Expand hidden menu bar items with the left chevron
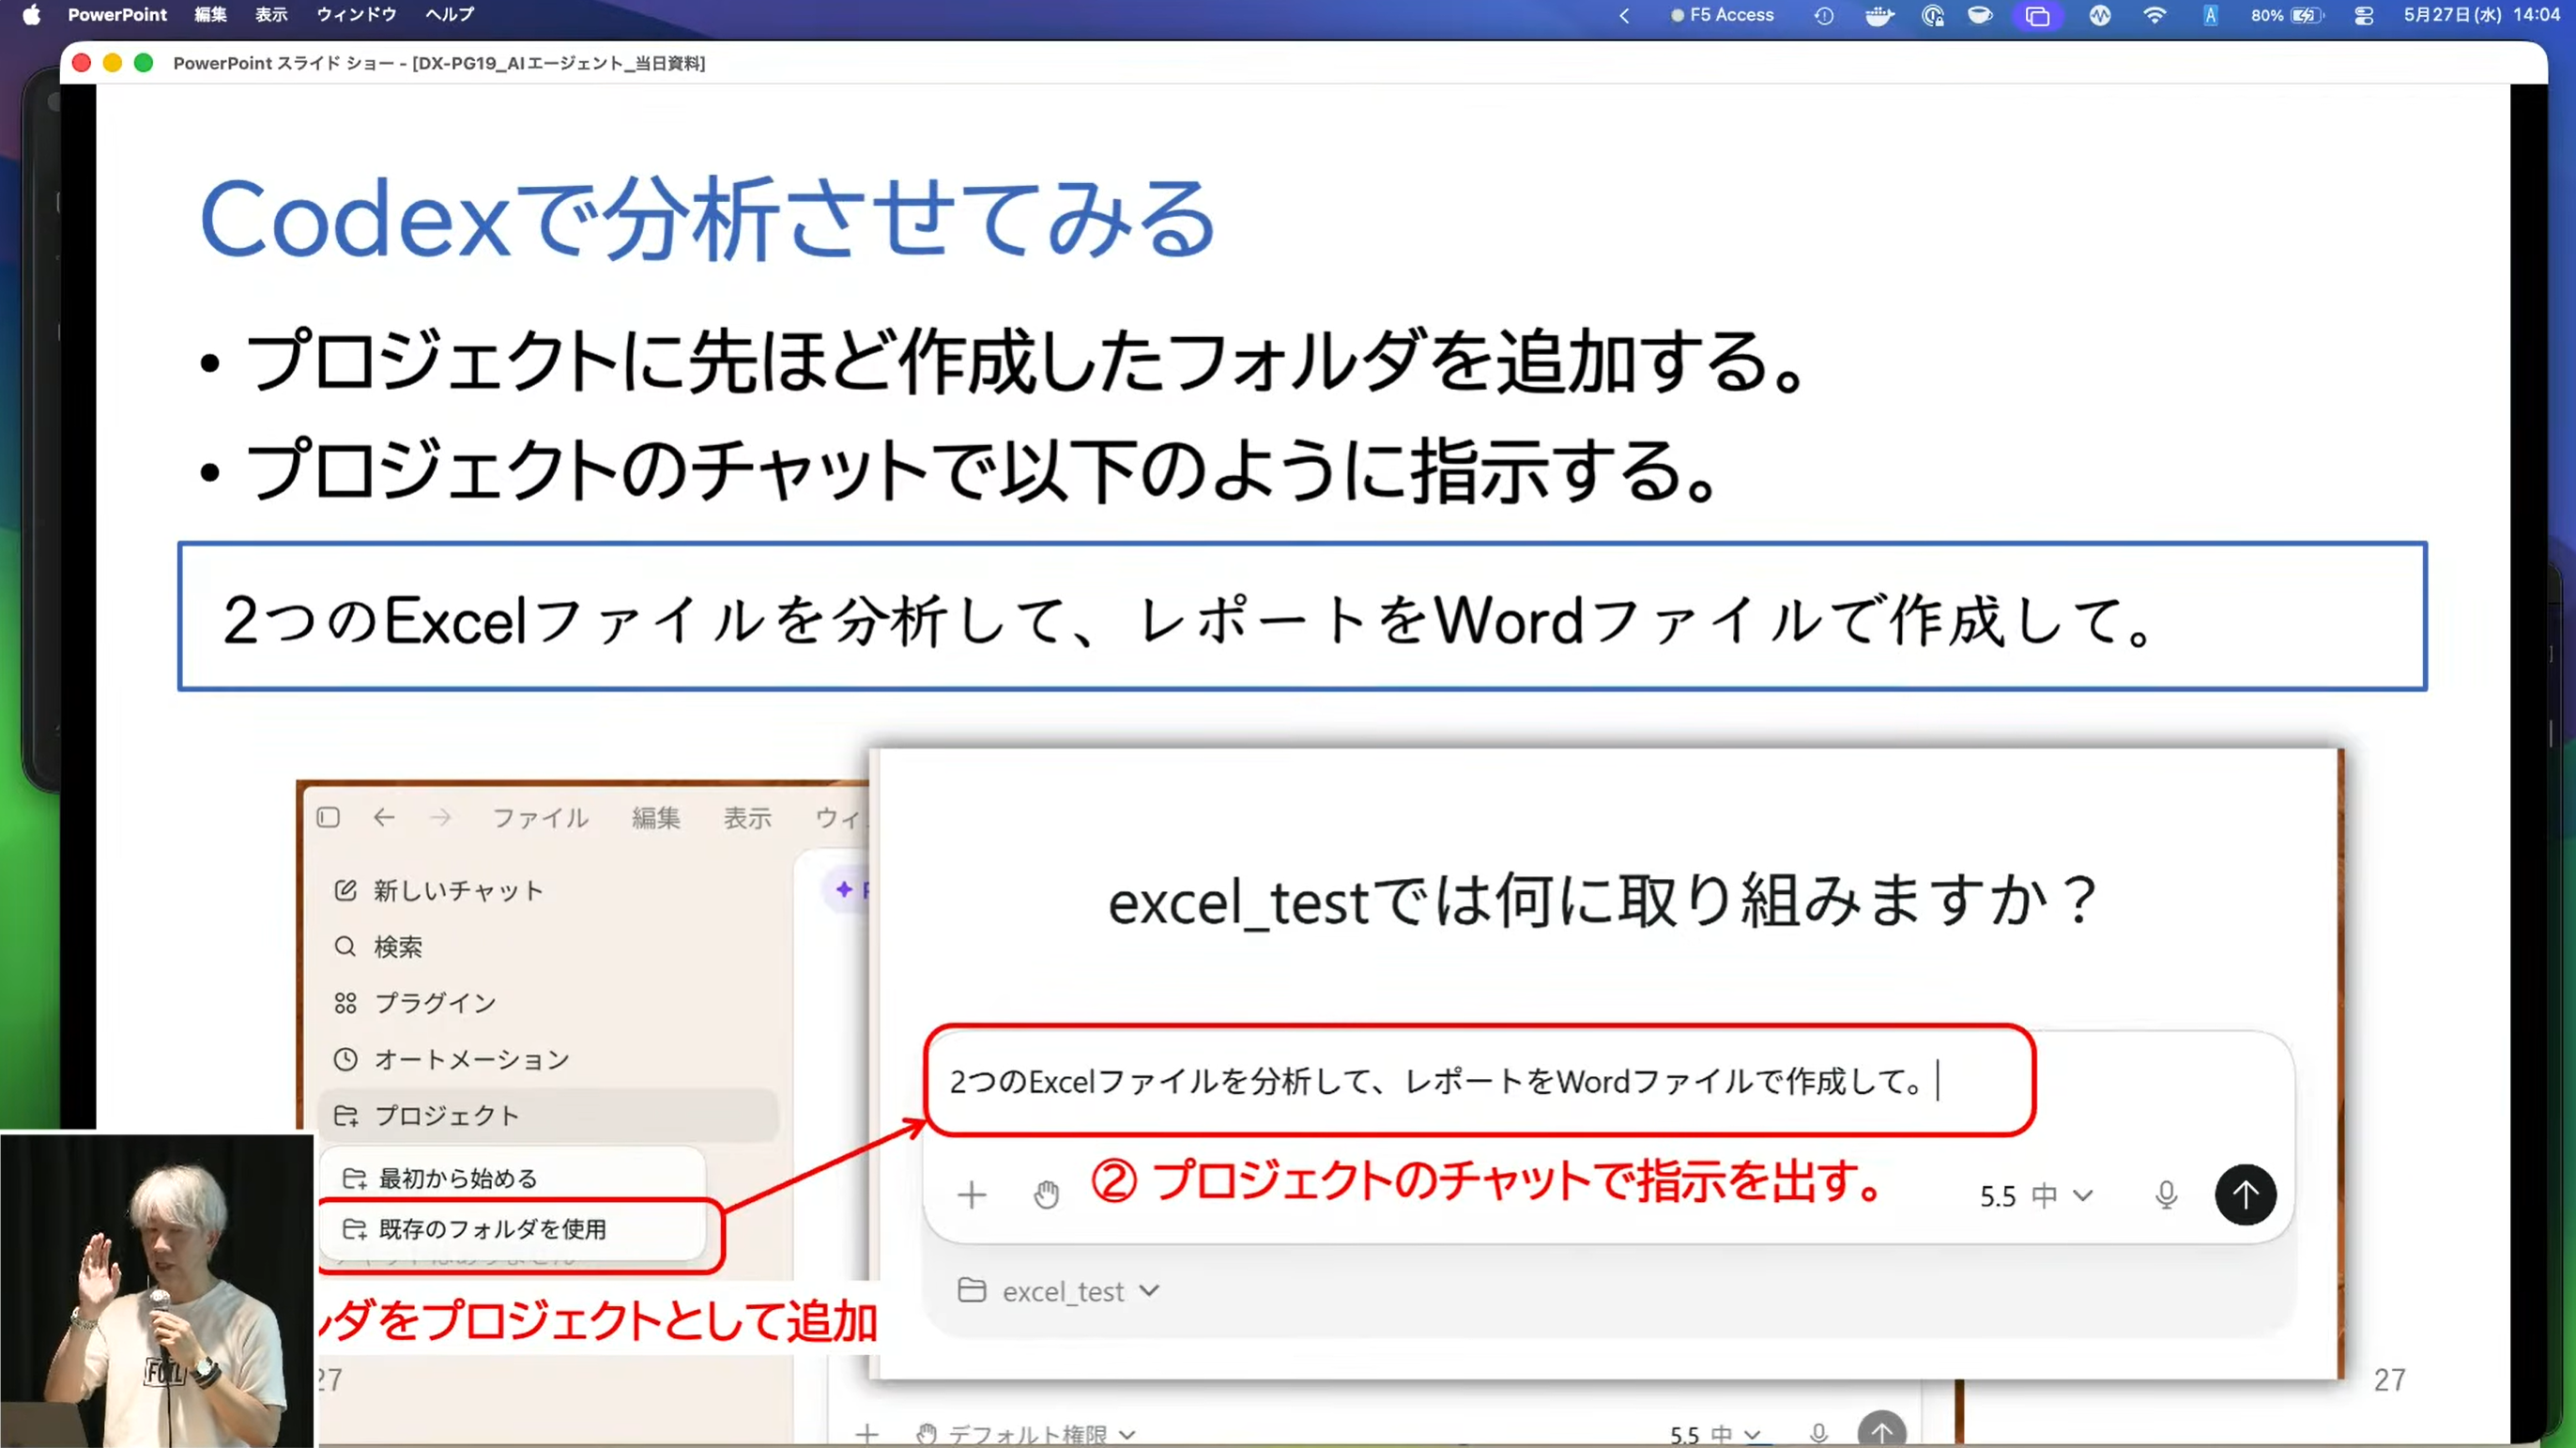The width and height of the screenshot is (2576, 1448). 1624,15
